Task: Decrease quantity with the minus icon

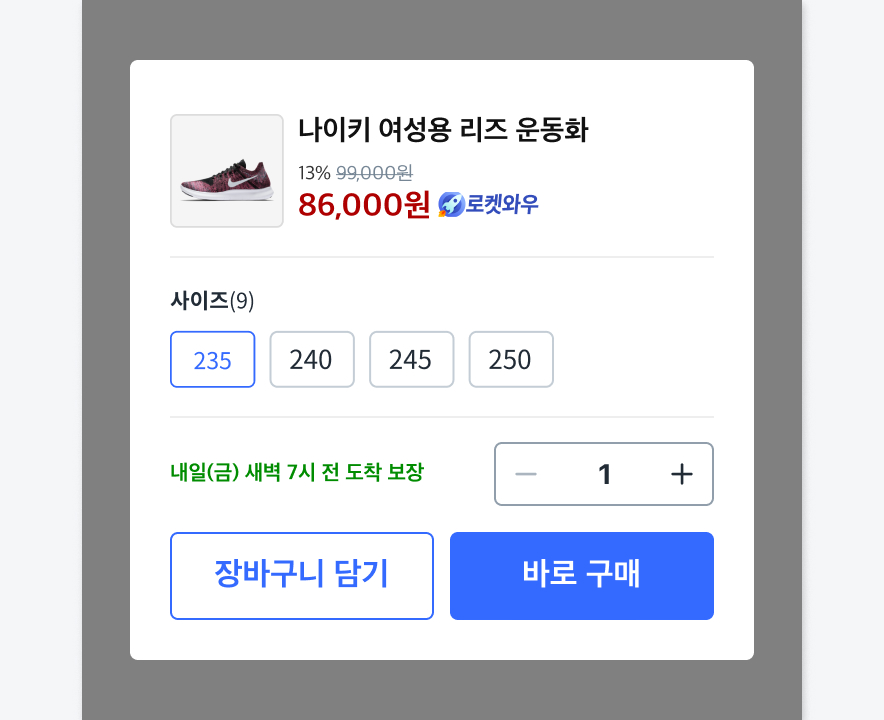Action: pyautogui.click(x=526, y=474)
